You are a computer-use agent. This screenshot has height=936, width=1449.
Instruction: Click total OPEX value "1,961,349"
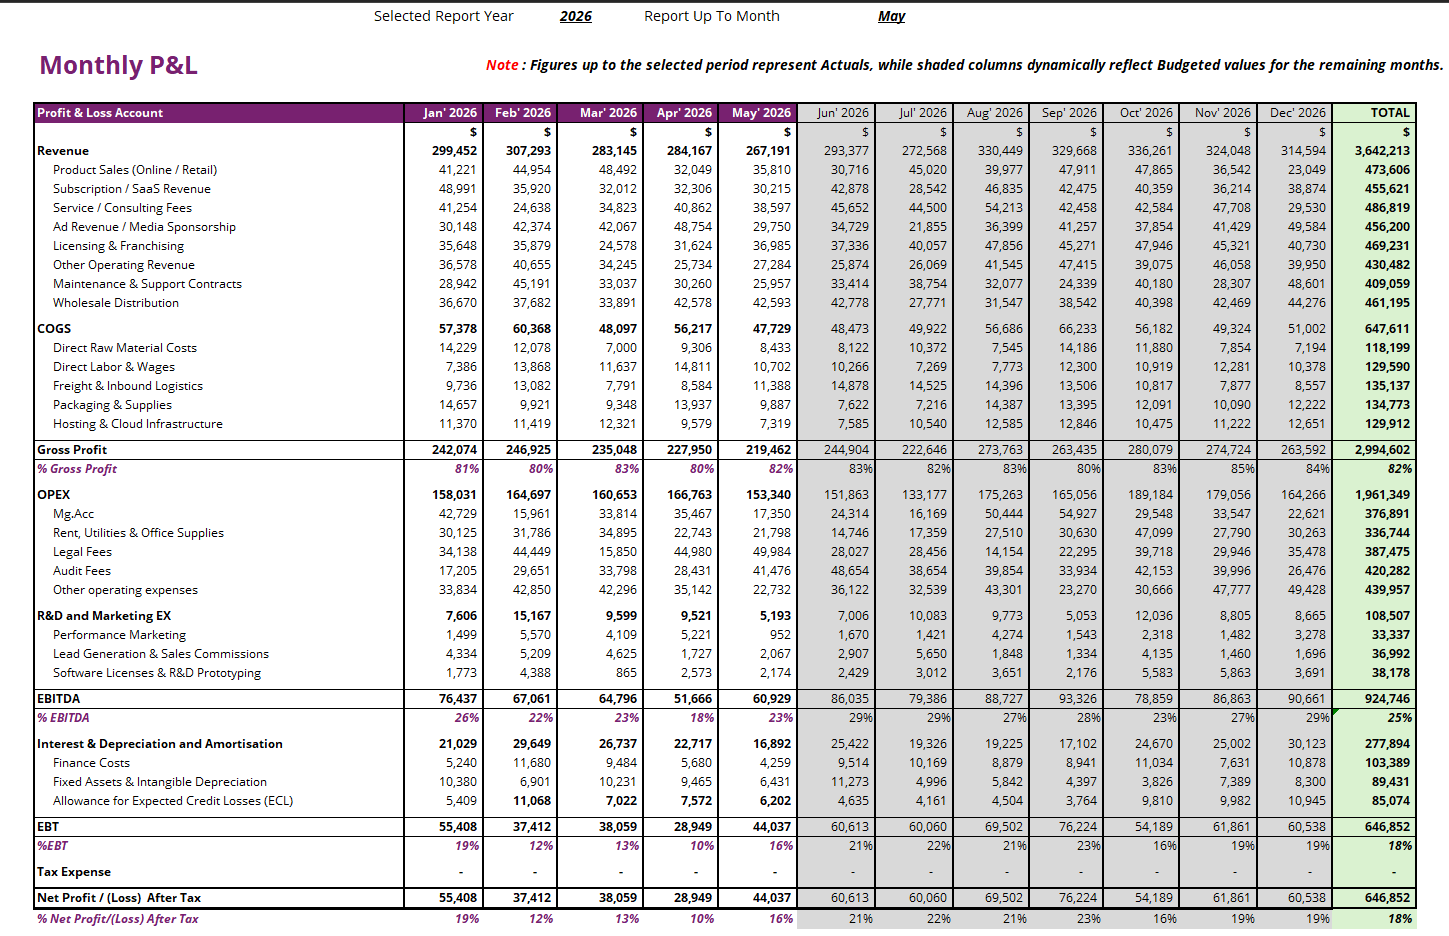(x=1382, y=495)
